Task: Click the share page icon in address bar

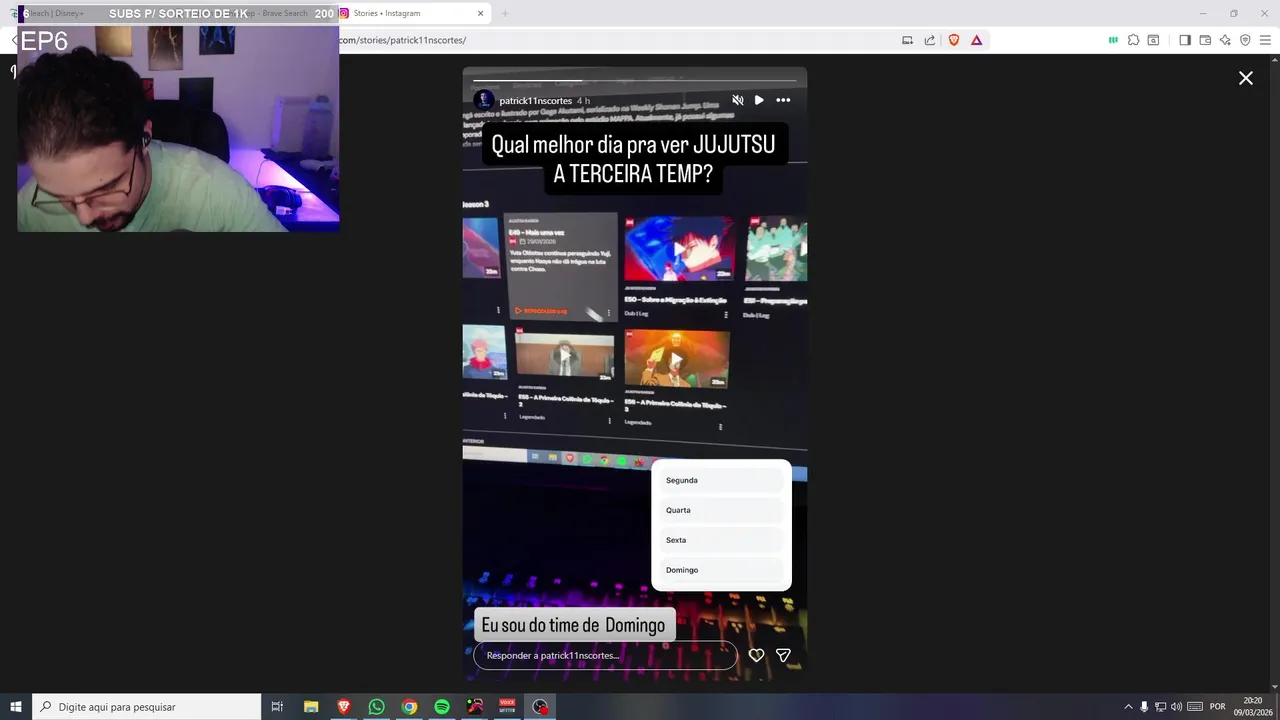Action: 930,40
